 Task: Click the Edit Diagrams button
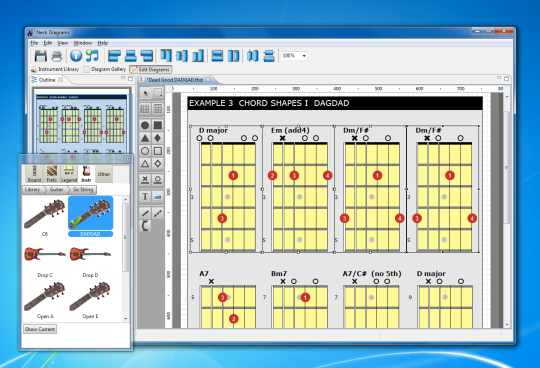[x=150, y=70]
